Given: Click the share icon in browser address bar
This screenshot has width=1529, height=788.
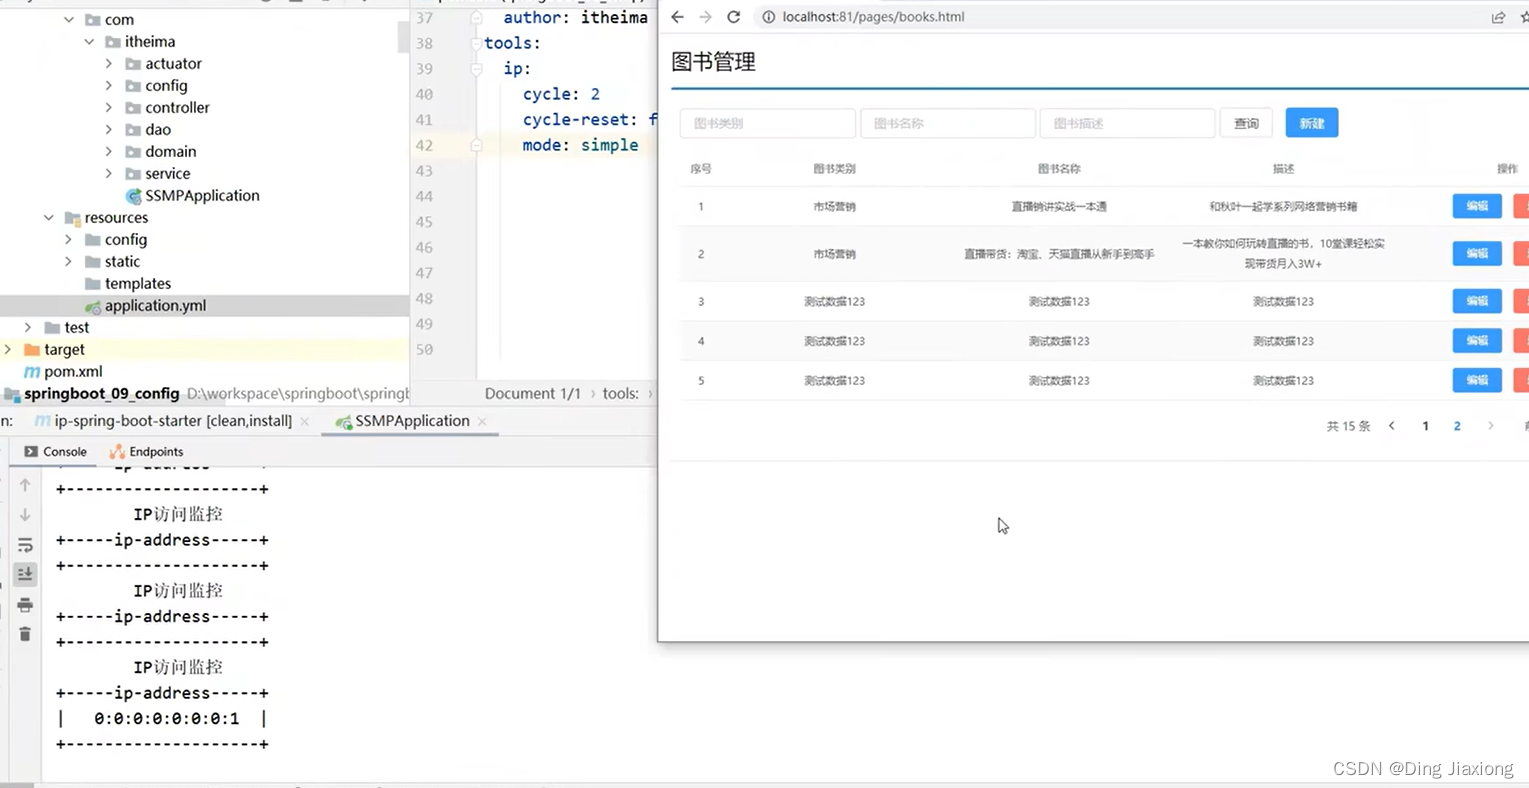Looking at the screenshot, I should [1498, 17].
